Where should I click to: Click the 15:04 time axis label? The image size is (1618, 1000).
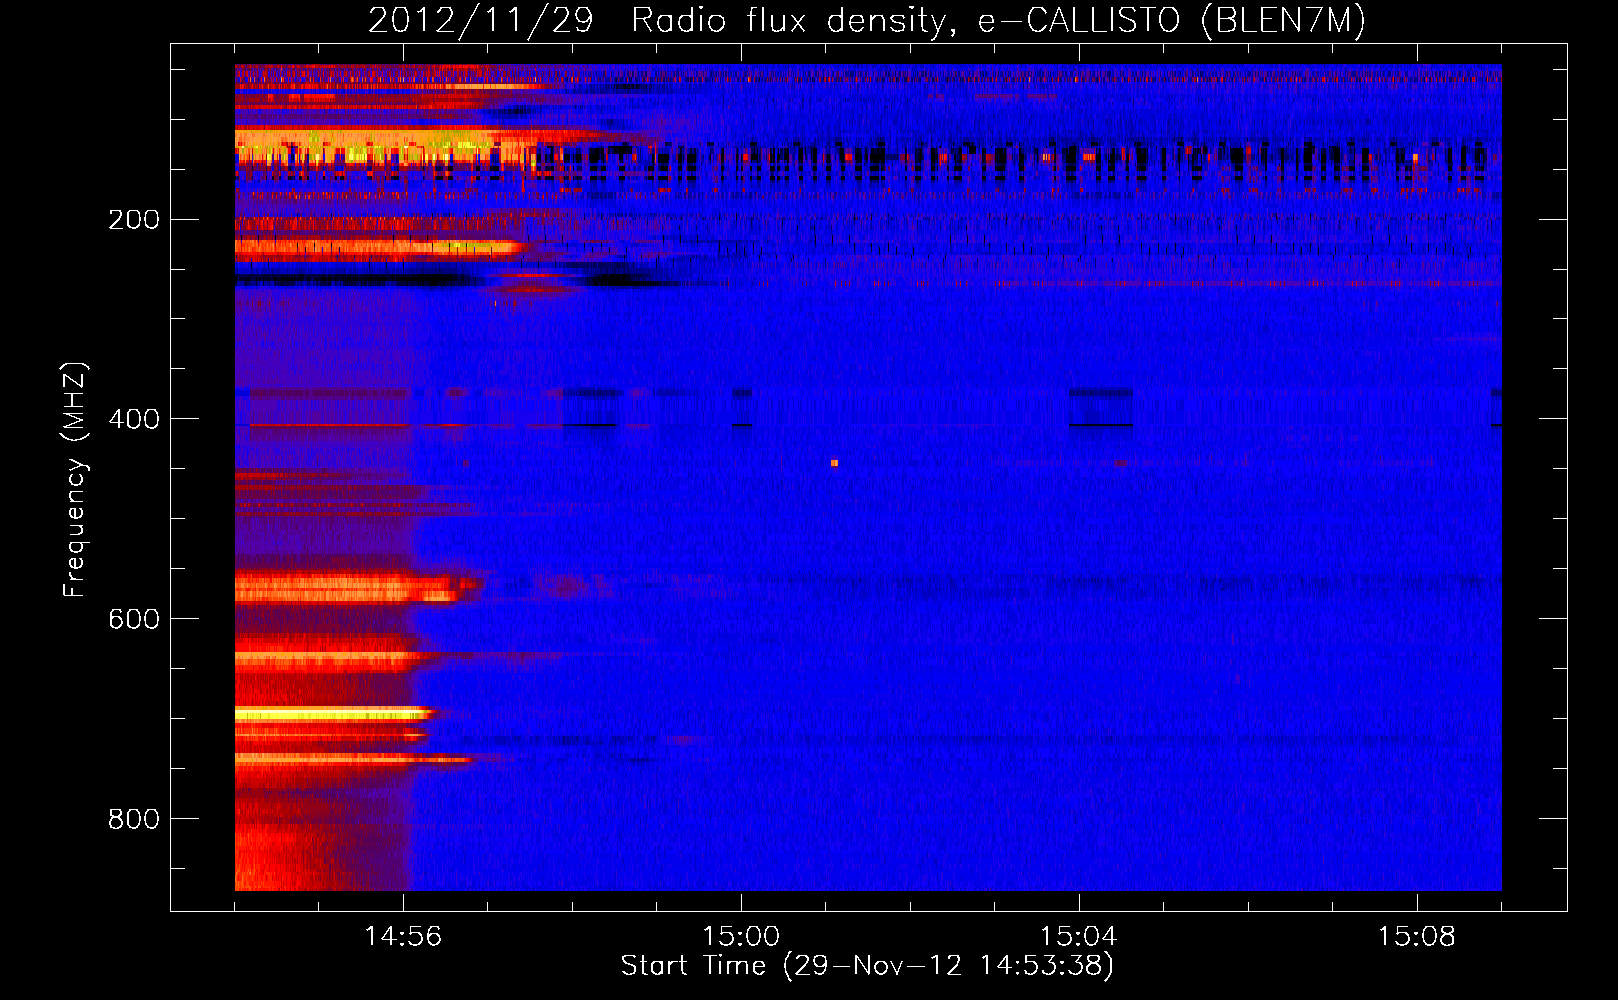(1078, 937)
